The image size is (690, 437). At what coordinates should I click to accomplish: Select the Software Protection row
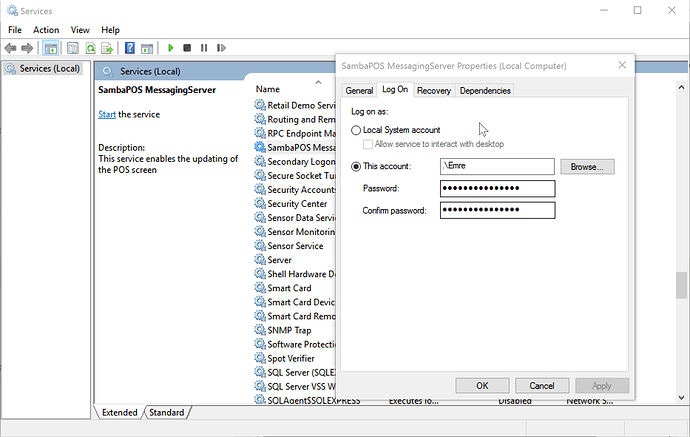[x=295, y=345]
